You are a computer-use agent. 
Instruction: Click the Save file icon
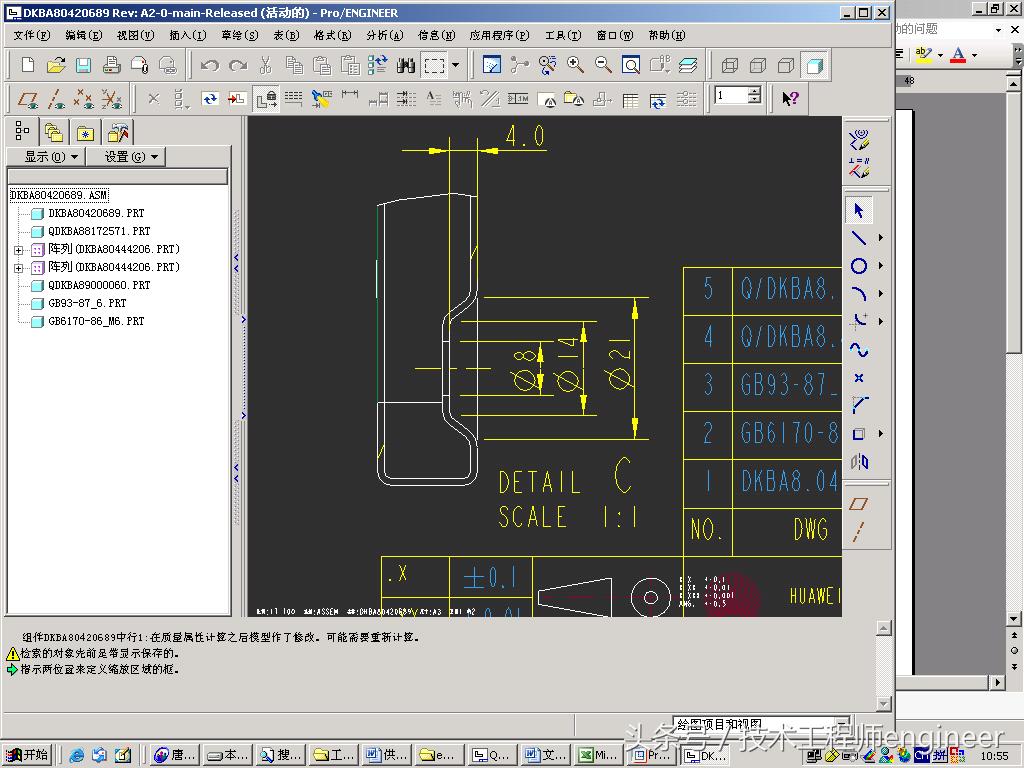pos(84,65)
